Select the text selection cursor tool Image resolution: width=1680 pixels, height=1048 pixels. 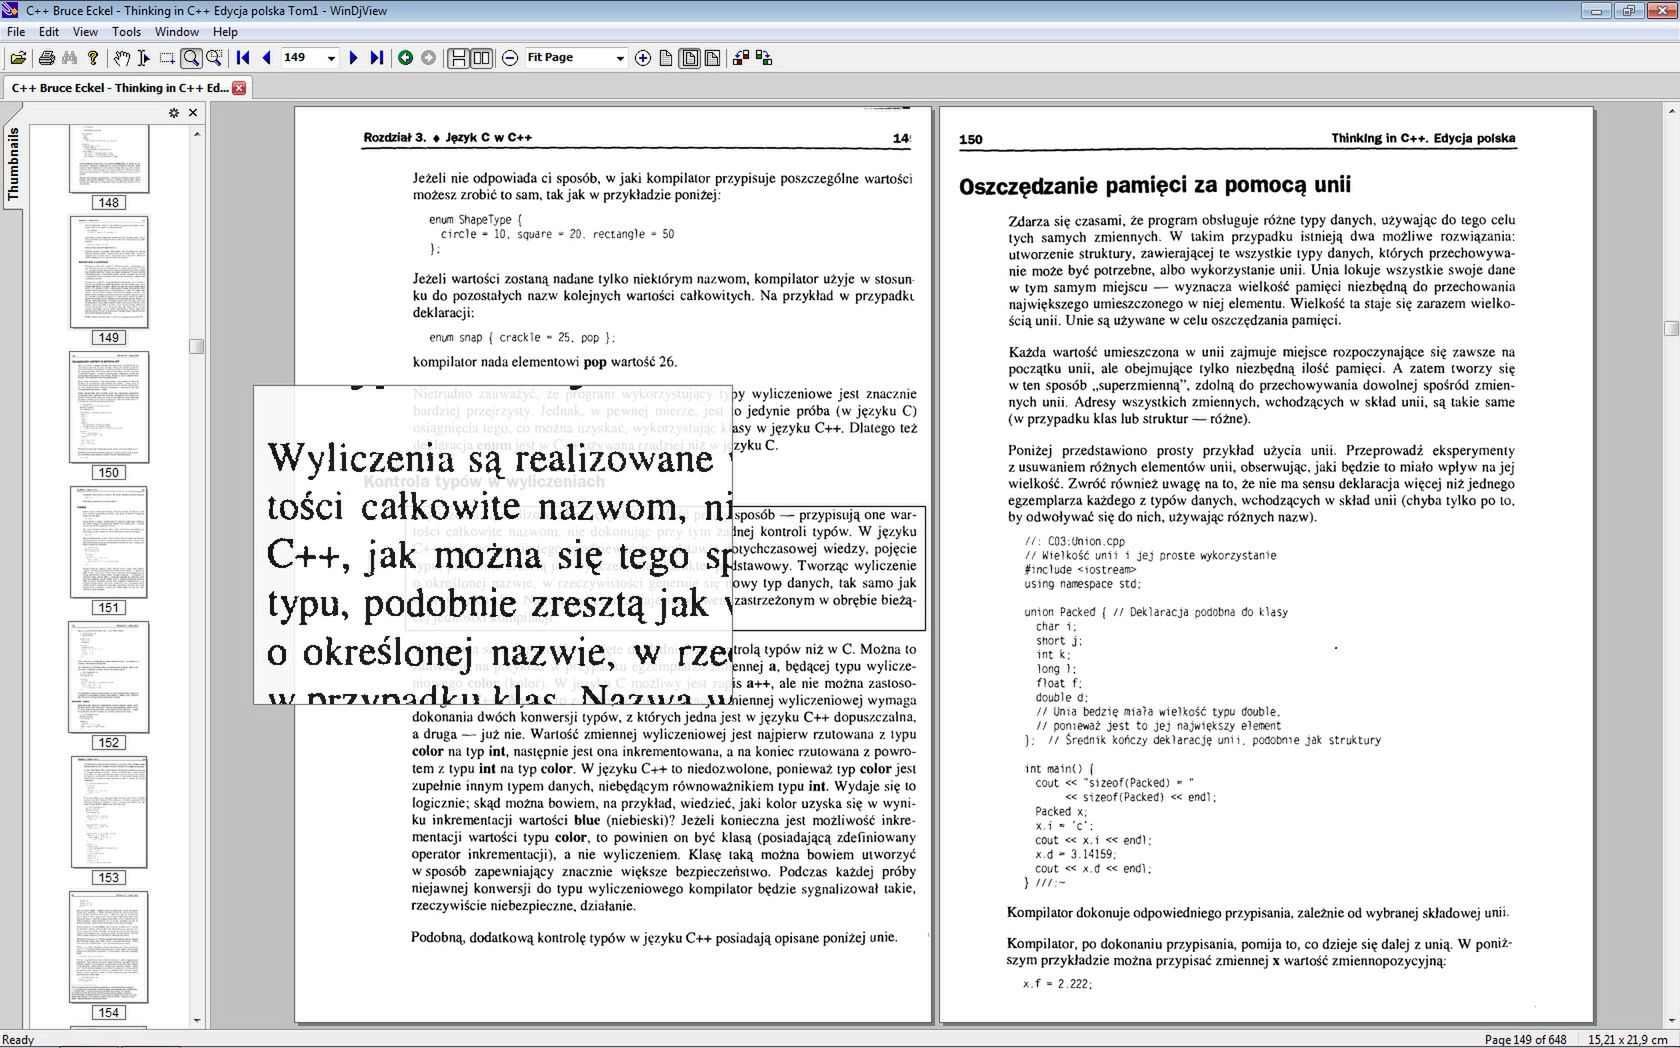click(144, 58)
